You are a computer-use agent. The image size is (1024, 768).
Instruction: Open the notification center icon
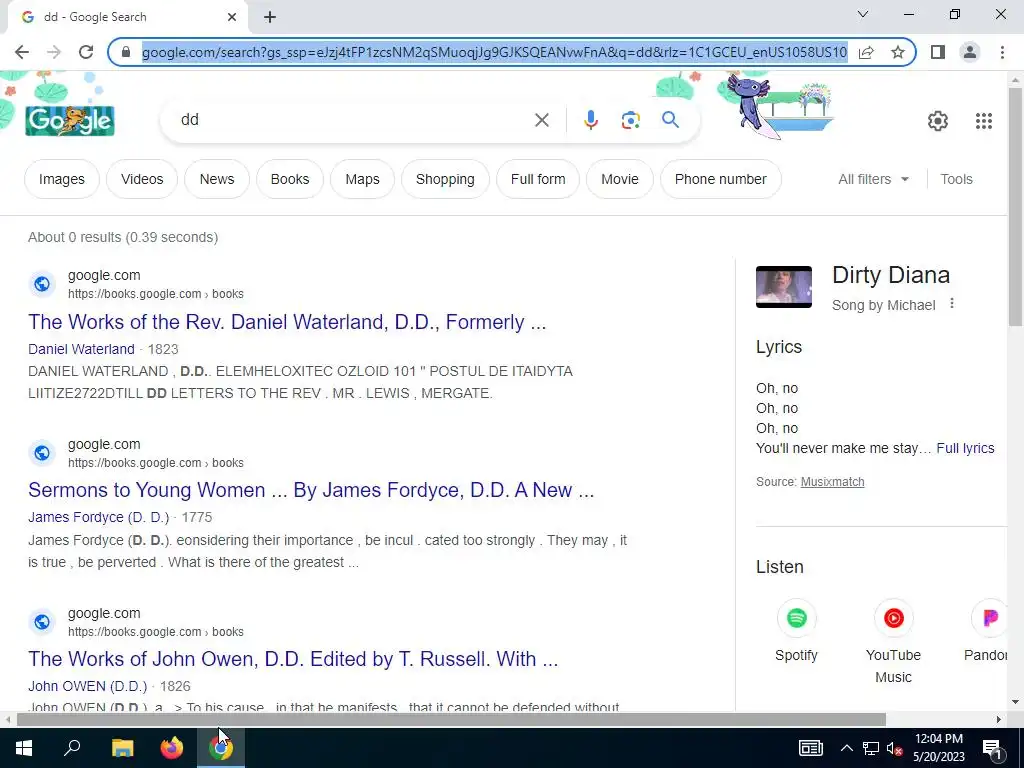(991, 748)
